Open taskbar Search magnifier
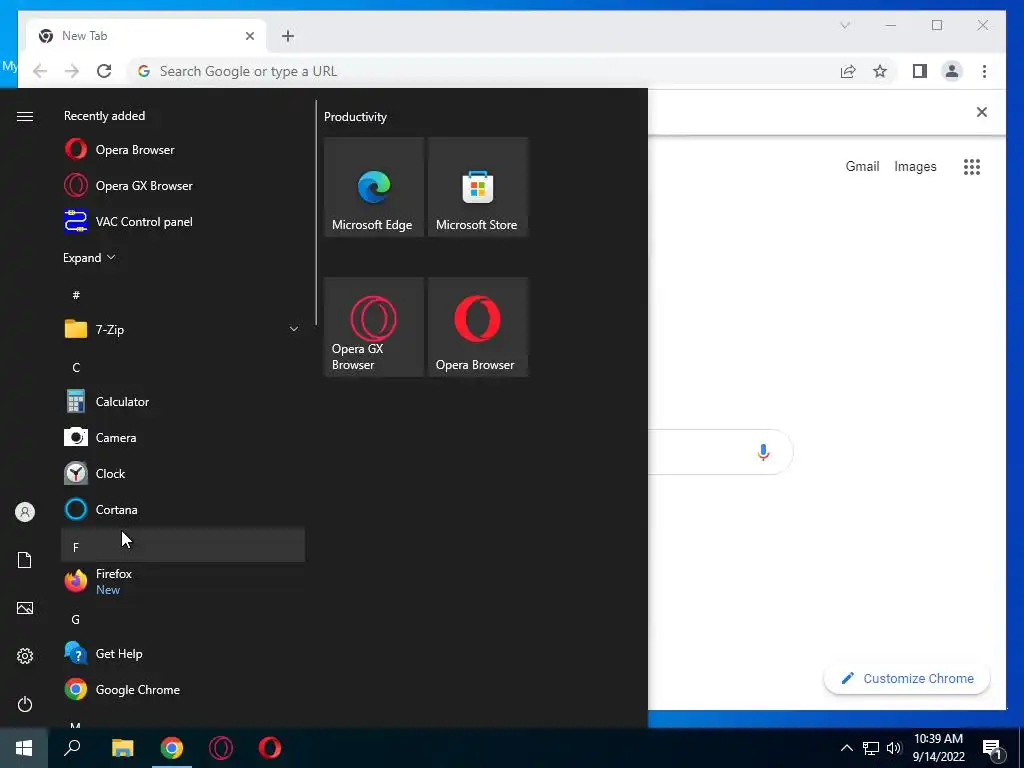 pos(72,748)
